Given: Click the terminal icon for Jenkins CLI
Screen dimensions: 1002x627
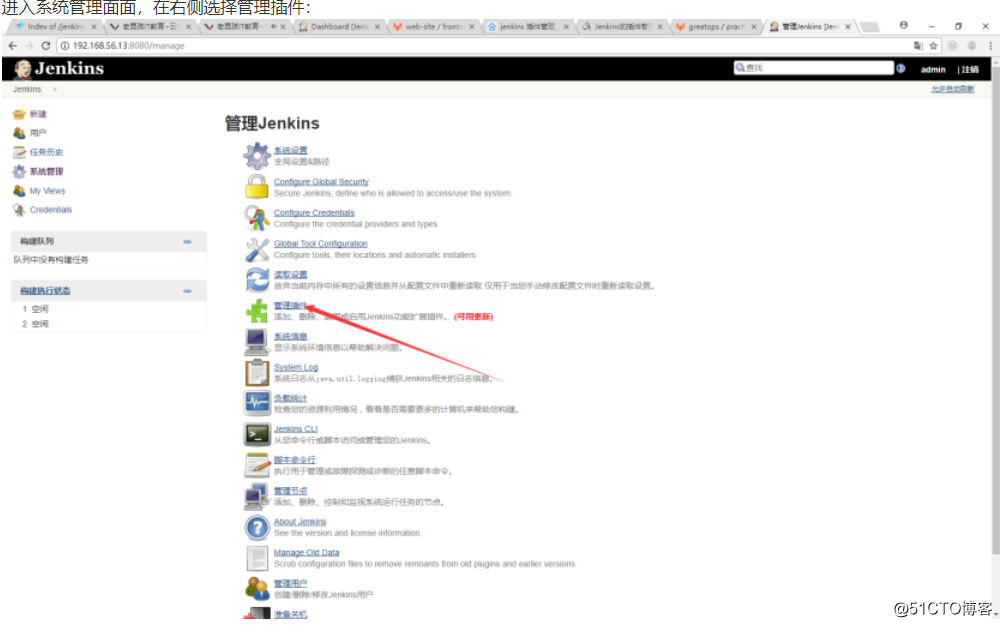Looking at the screenshot, I should 257,435.
